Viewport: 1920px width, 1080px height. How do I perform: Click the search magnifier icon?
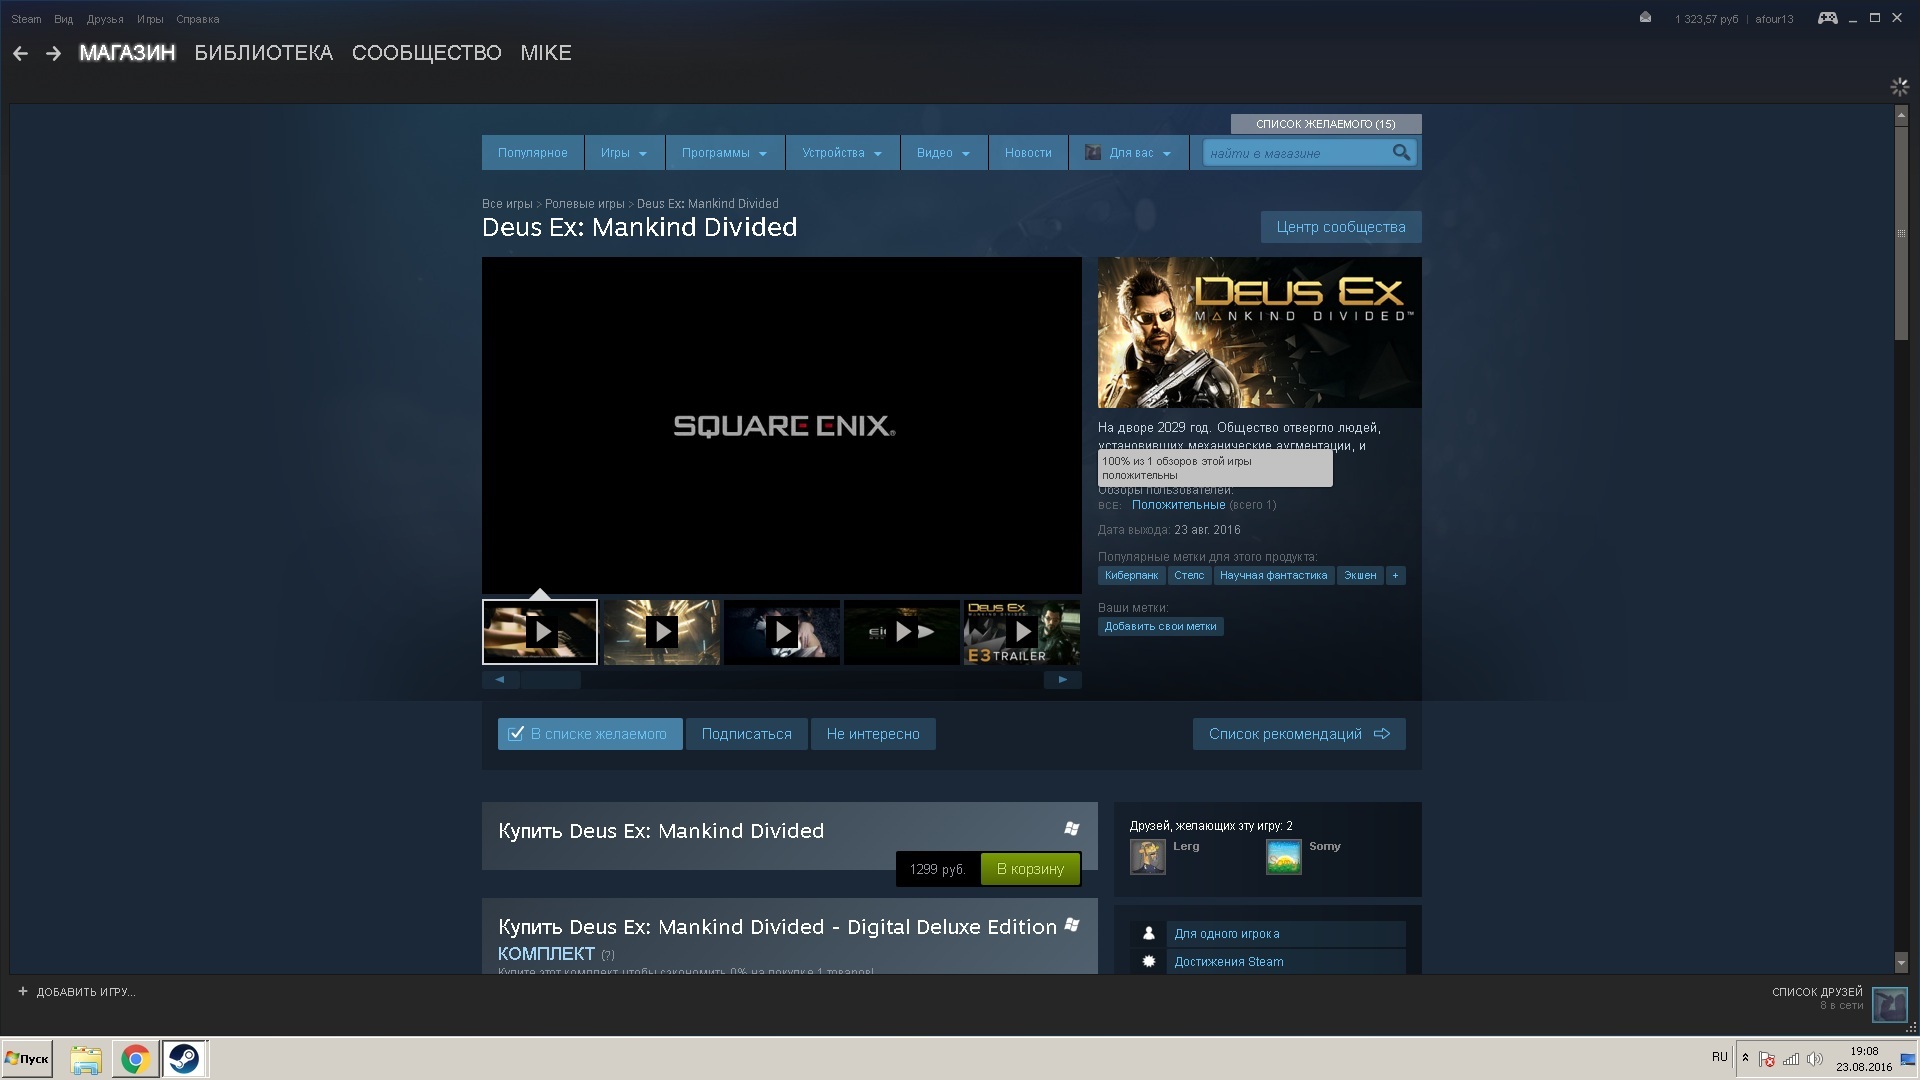pyautogui.click(x=1401, y=152)
